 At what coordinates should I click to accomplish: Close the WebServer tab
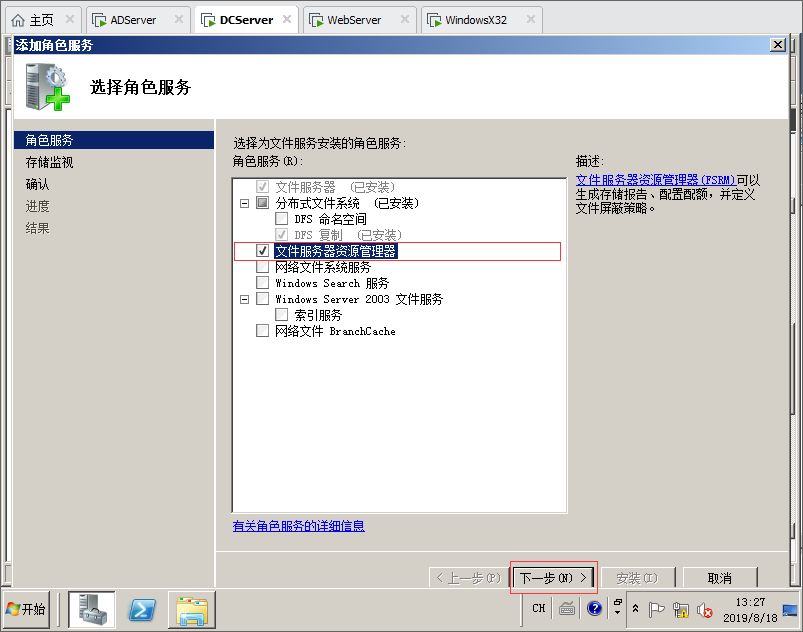click(x=405, y=19)
